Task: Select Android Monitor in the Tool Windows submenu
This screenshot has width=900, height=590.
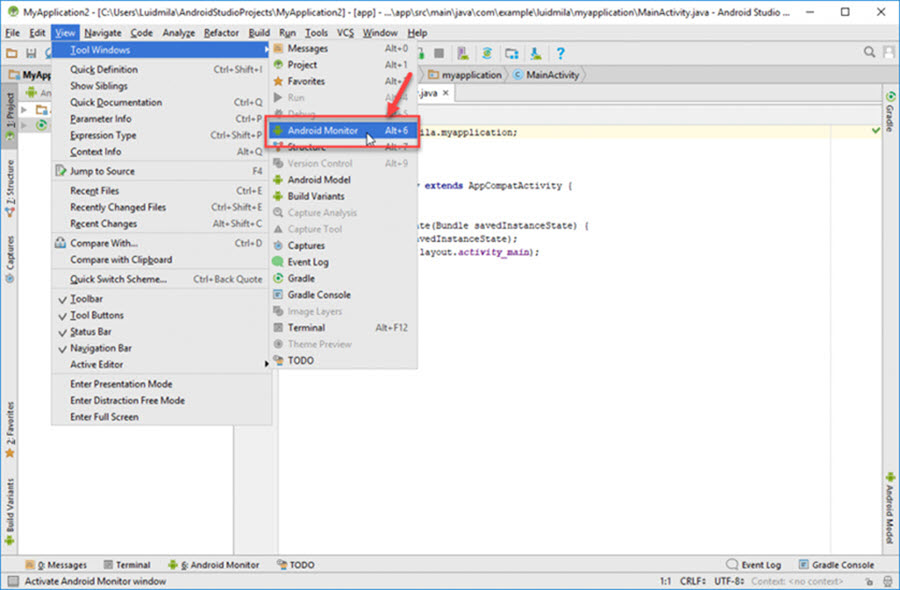Action: (343, 131)
